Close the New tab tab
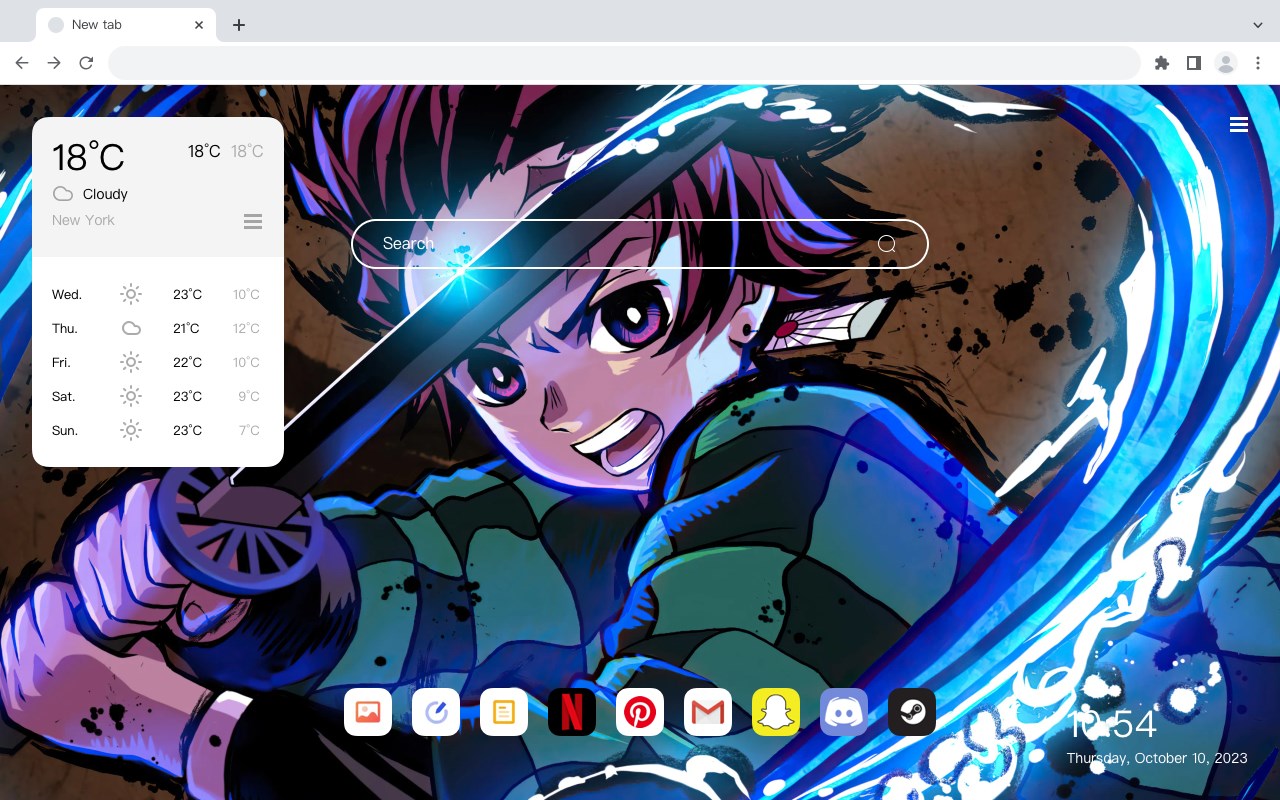1280x800 pixels. tap(199, 25)
